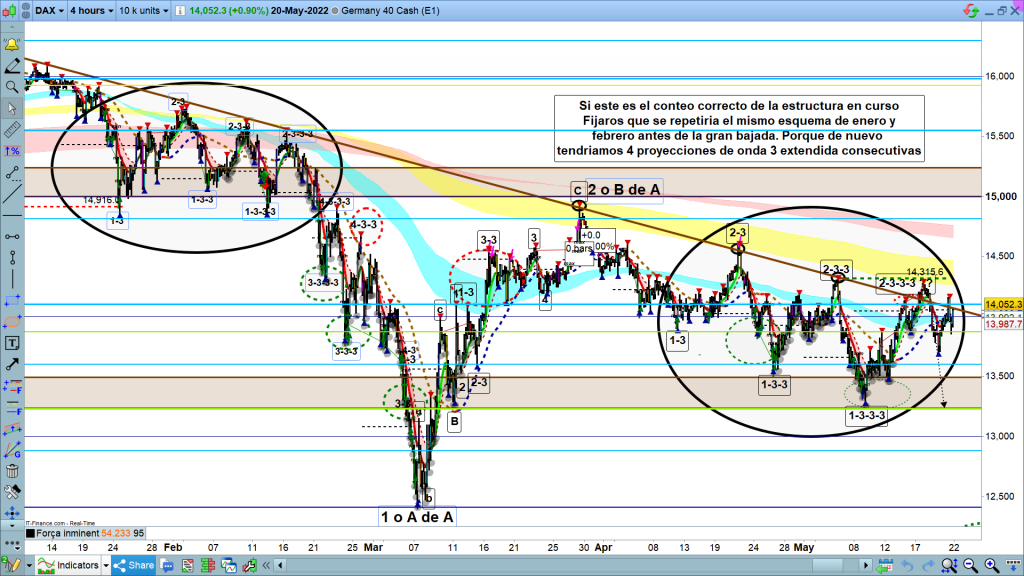The image size is (1024, 576).
Task: Open the DAX instrument dropdown
Action: [50, 11]
